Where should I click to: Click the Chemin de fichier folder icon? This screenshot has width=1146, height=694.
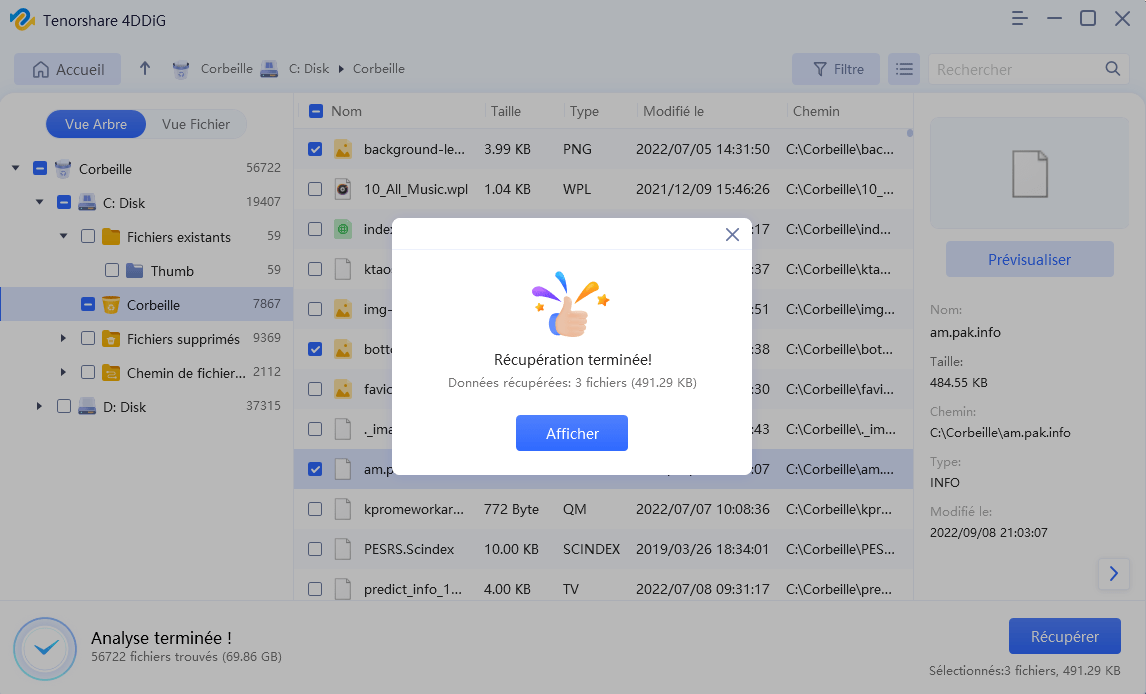click(111, 373)
